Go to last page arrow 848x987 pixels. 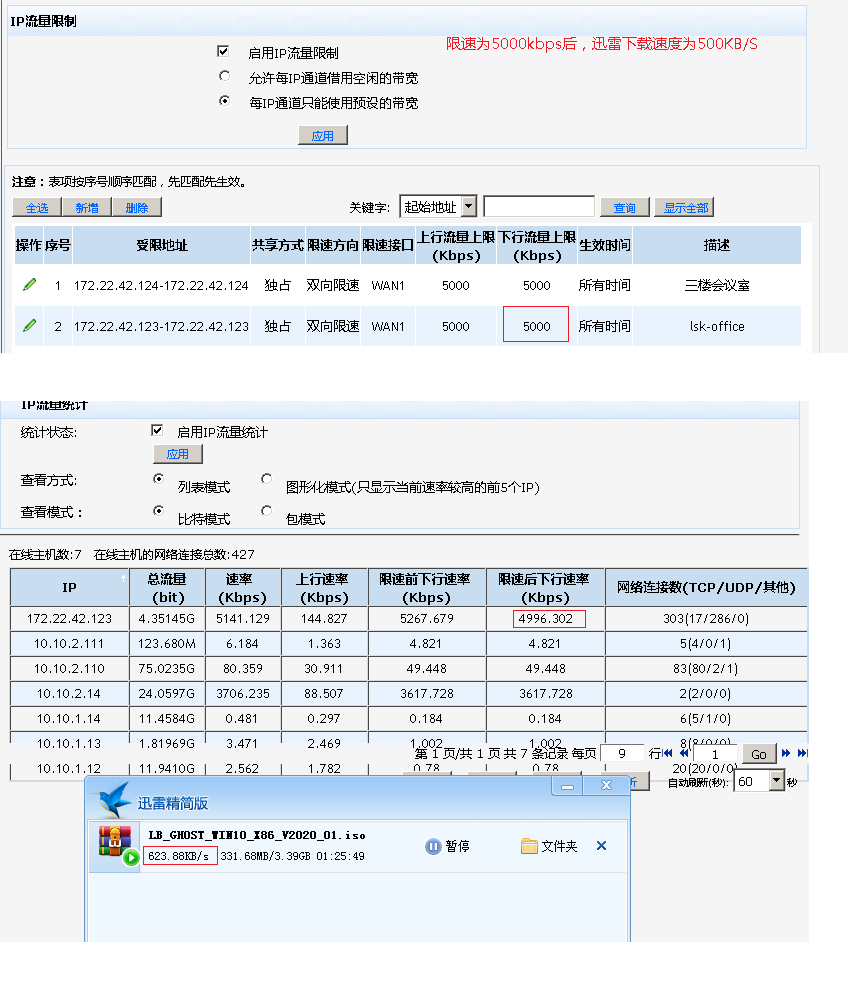(x=801, y=753)
